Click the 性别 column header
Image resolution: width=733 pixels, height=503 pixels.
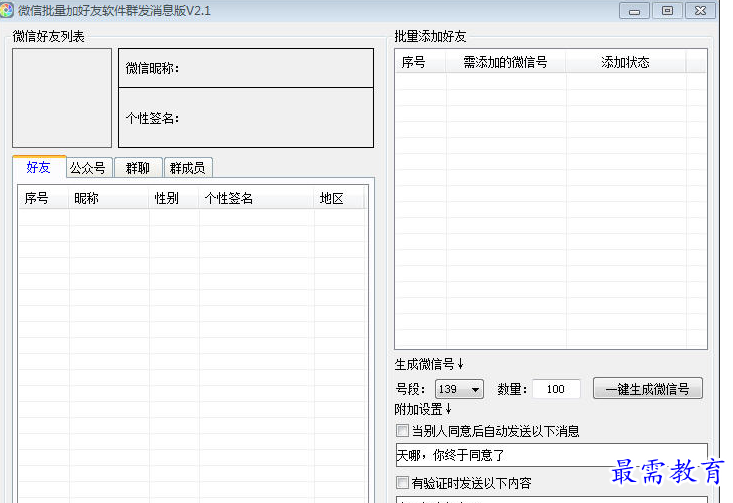174,198
